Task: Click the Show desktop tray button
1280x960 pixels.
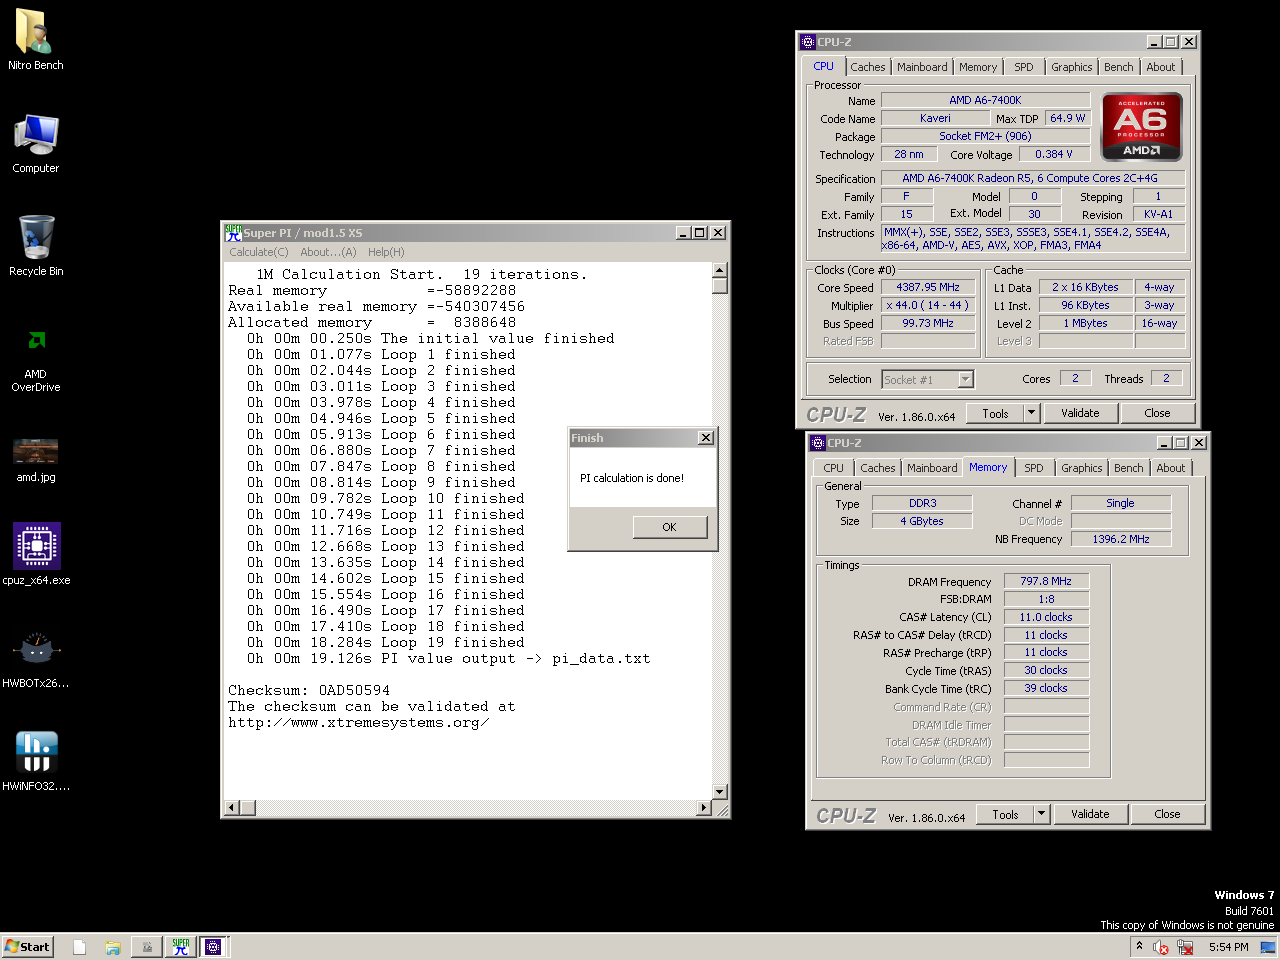Action: (1268, 947)
